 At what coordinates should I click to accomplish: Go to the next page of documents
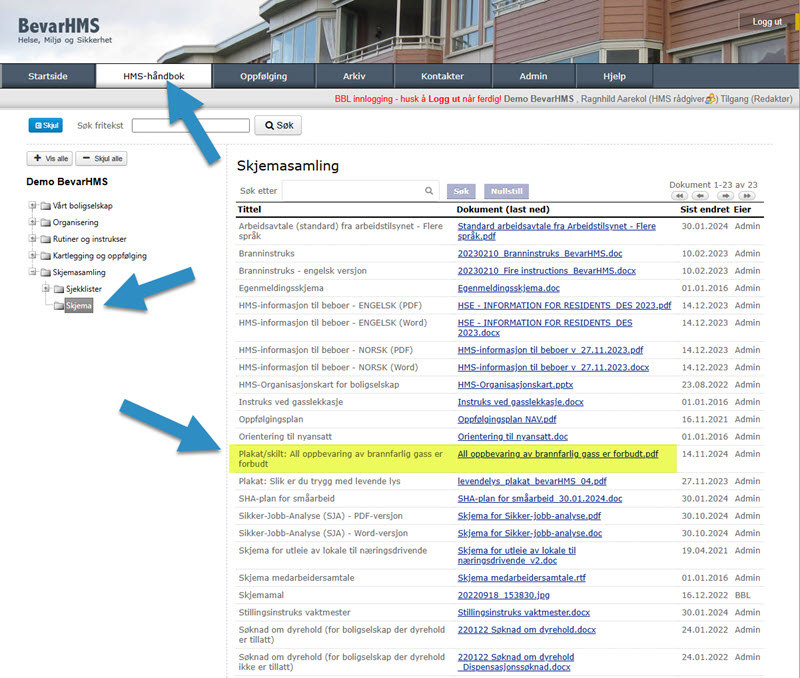click(727, 196)
